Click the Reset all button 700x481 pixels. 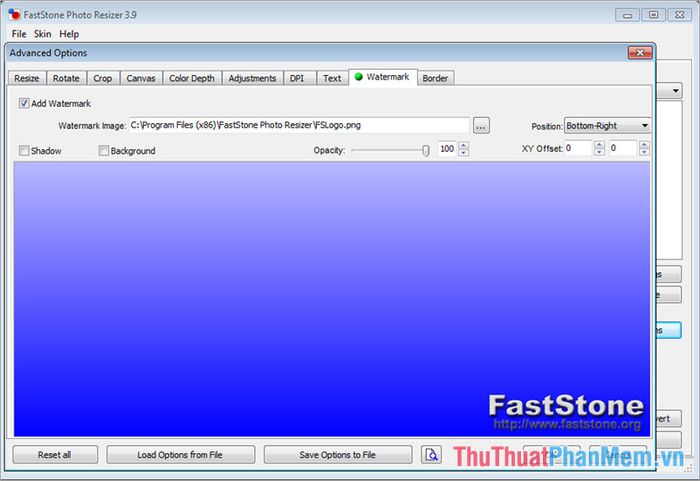54,455
